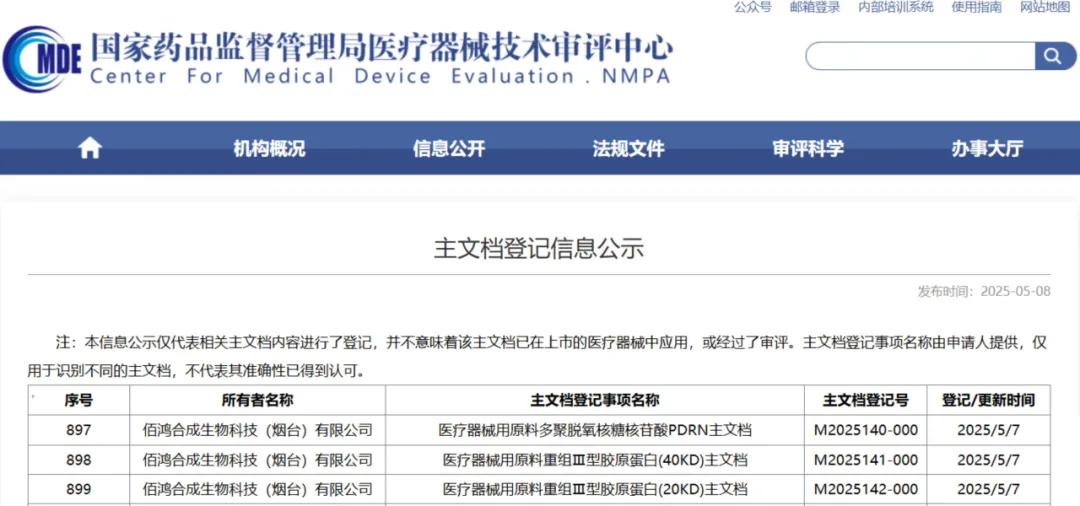Select row 899 胶原蛋白(20KD) entry name
This screenshot has height=506, width=1080.
pyautogui.click(x=594, y=489)
